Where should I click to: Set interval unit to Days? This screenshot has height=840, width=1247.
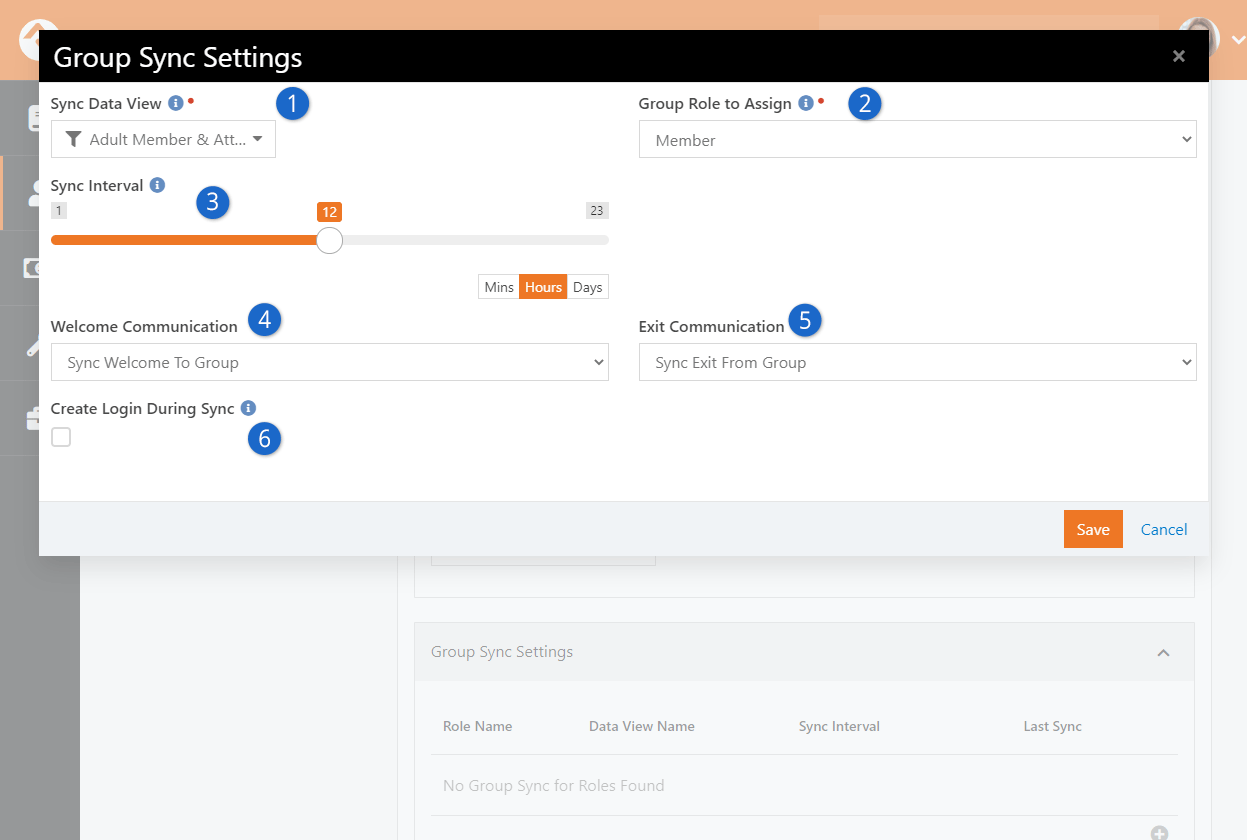tap(588, 287)
